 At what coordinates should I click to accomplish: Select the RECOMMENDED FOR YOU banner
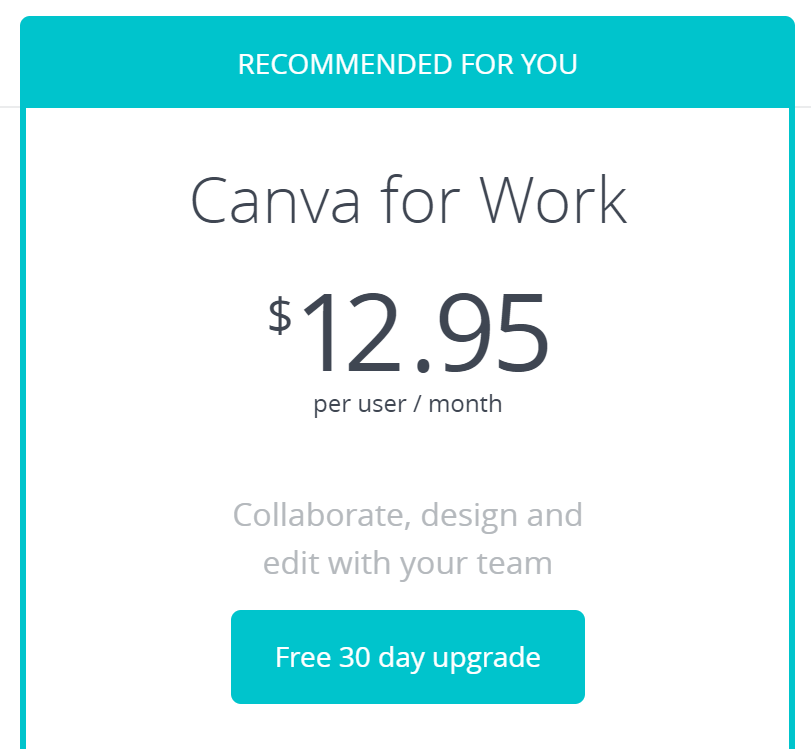(408, 62)
